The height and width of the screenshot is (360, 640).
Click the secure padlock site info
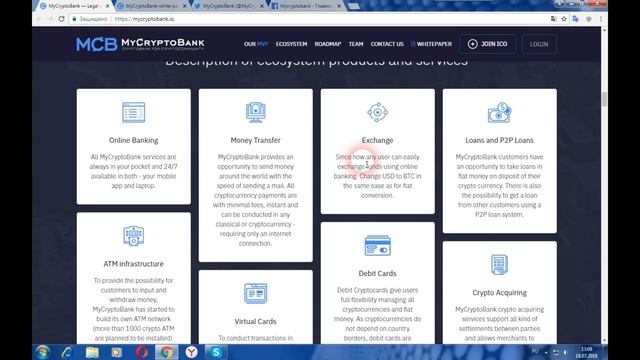pos(74,19)
